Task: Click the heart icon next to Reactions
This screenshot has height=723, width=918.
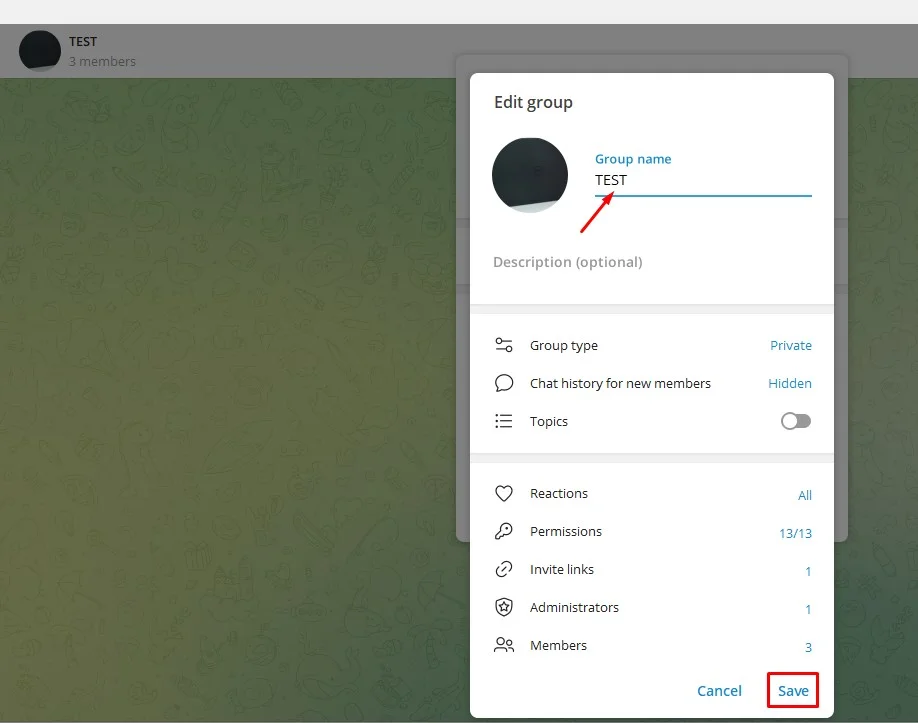Action: click(x=504, y=493)
